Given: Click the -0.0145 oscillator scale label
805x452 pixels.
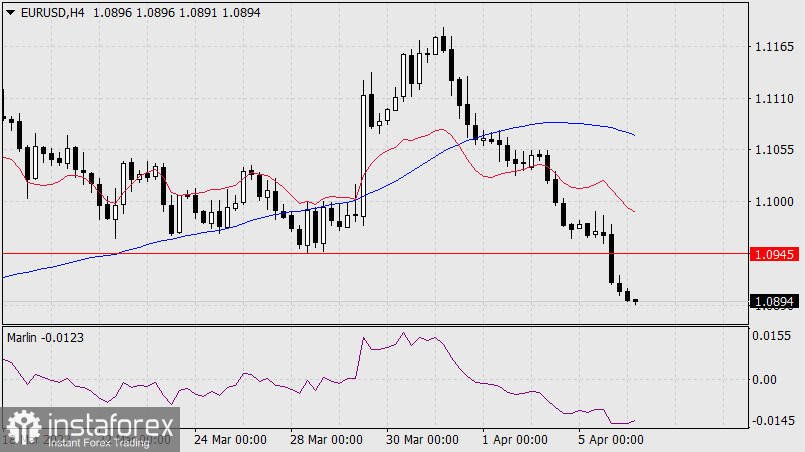Looking at the screenshot, I should point(774,420).
